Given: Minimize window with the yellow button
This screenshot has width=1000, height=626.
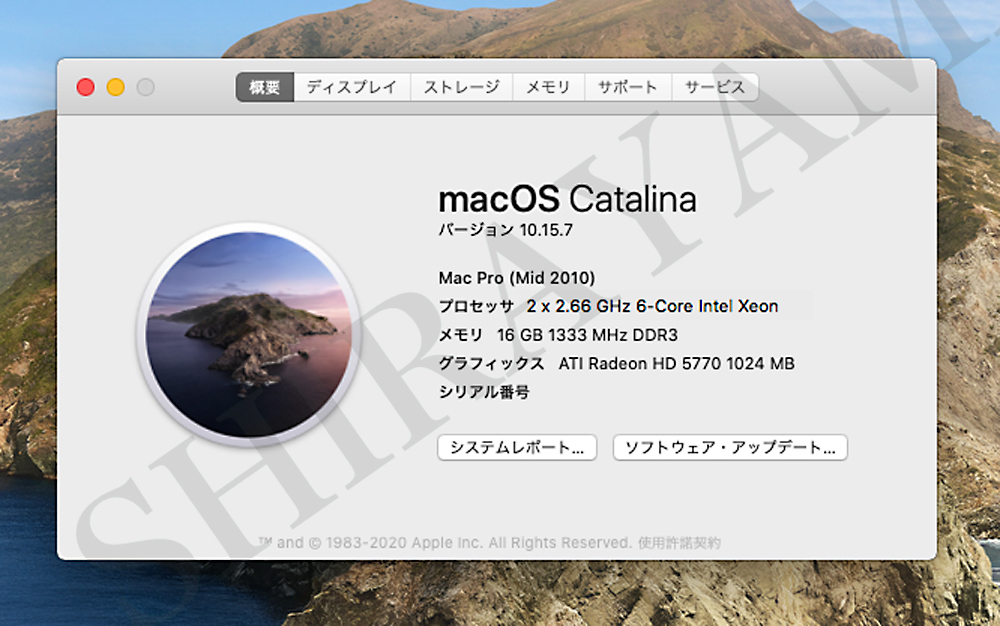Looking at the screenshot, I should pyautogui.click(x=115, y=87).
